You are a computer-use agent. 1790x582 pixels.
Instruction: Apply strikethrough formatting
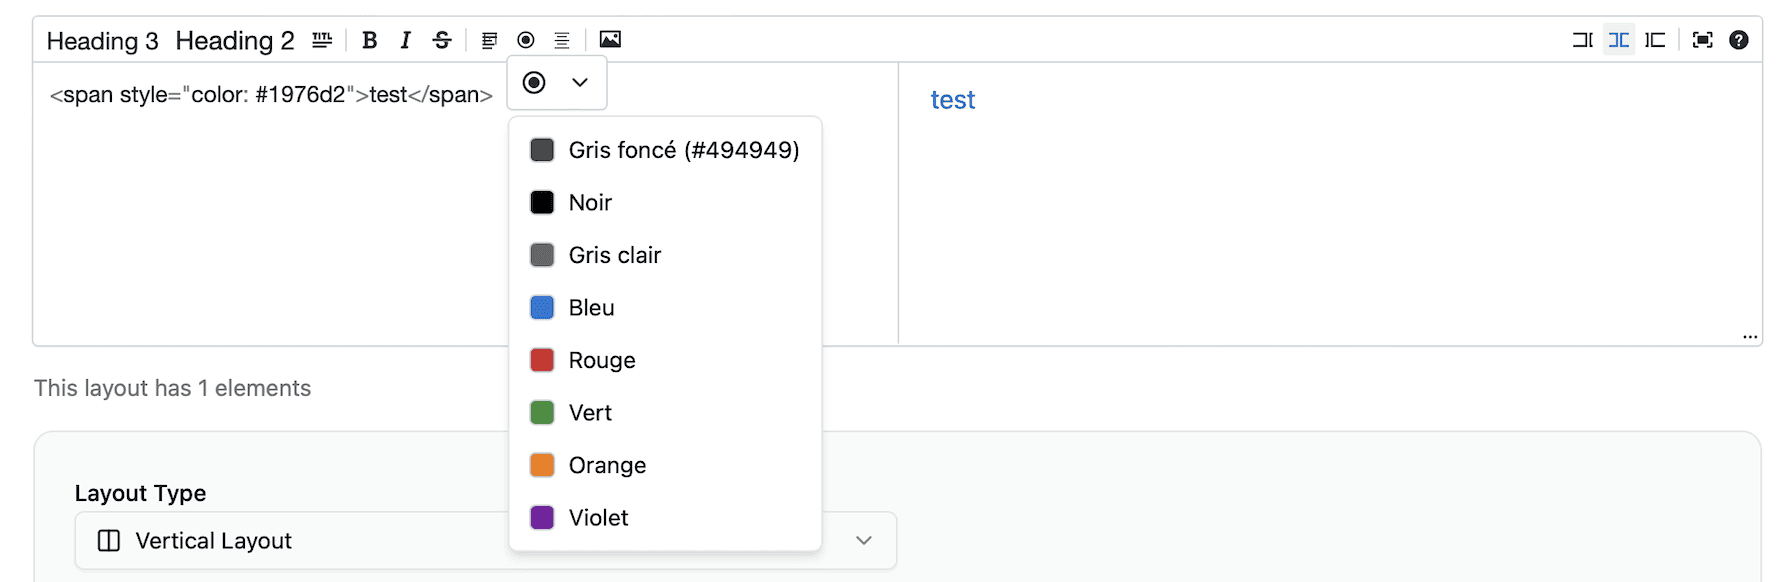click(442, 40)
